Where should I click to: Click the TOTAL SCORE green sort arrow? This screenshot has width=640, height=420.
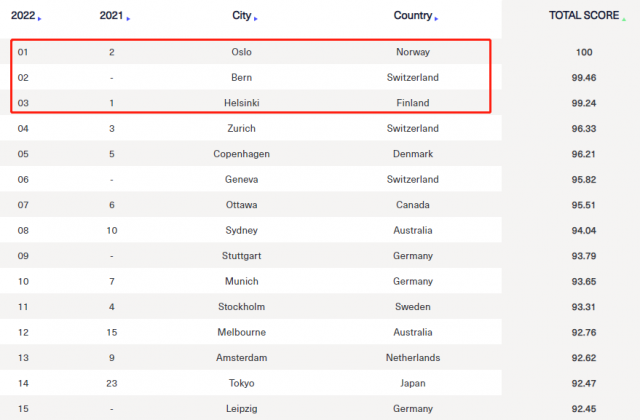click(x=624, y=19)
